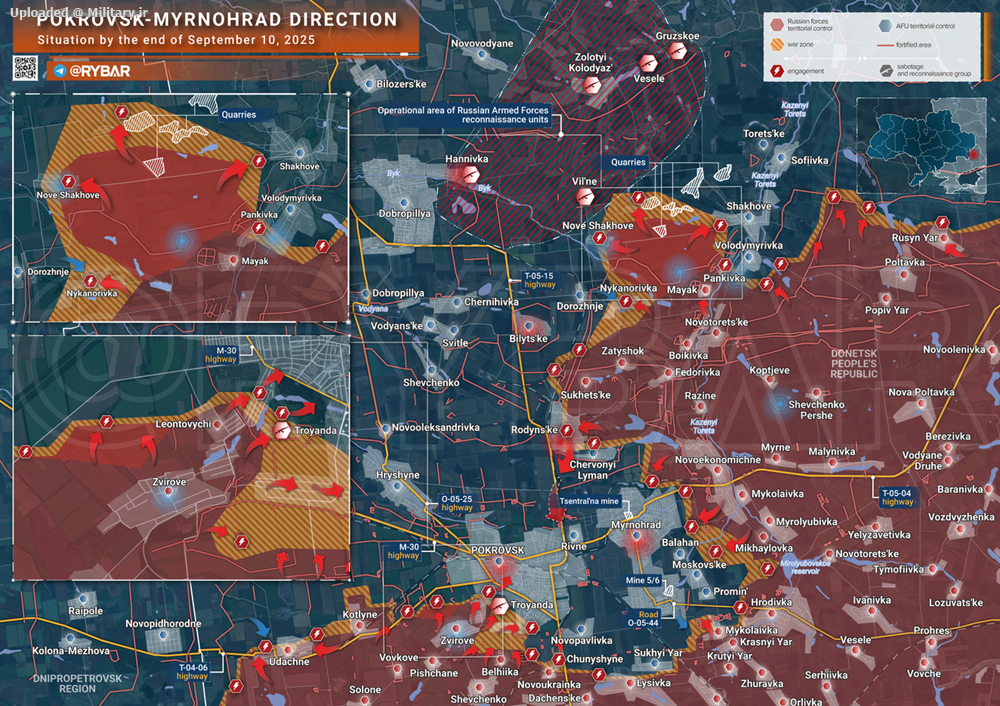1000x706 pixels.
Task: Click the fortified area legend line sample
Action: point(885,45)
